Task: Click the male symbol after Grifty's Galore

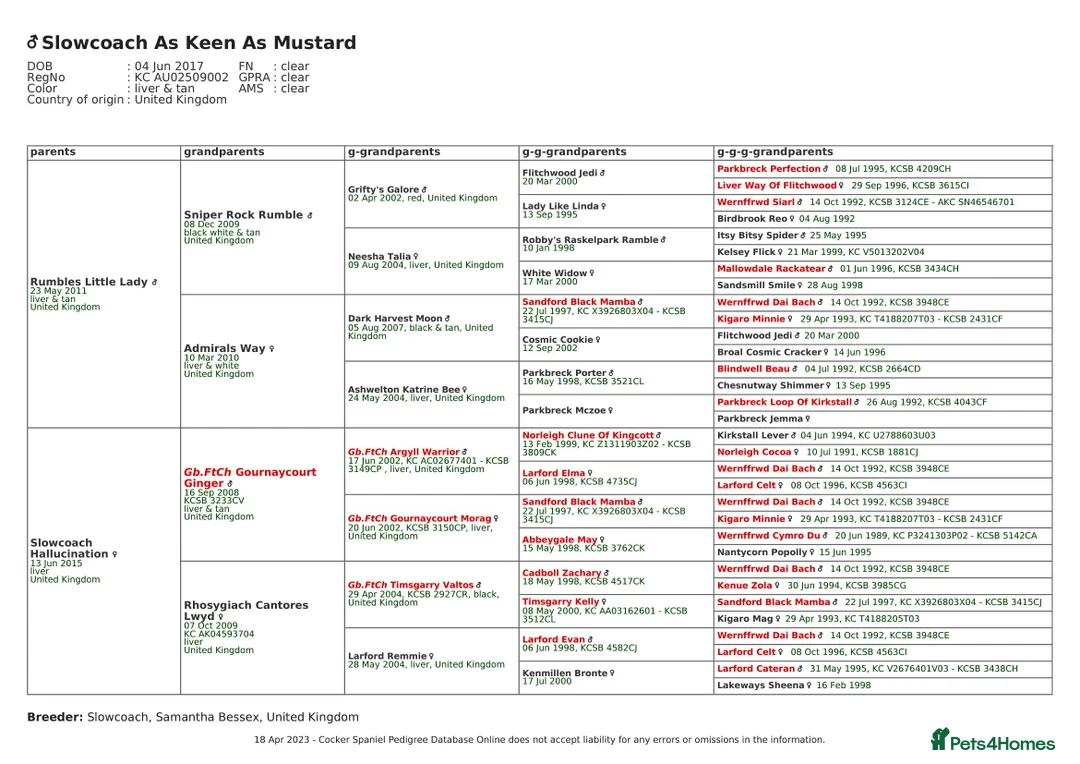Action: tap(424, 189)
